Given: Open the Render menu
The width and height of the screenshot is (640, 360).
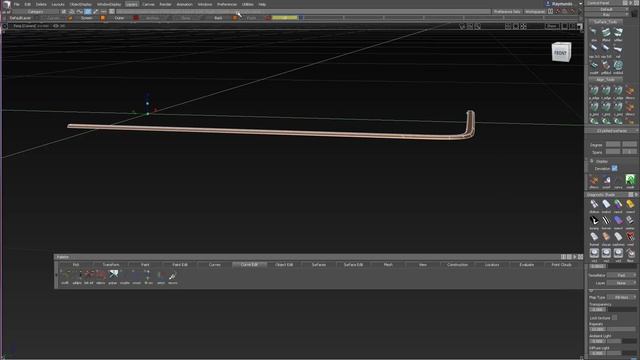Looking at the screenshot, I should click(x=165, y=4).
